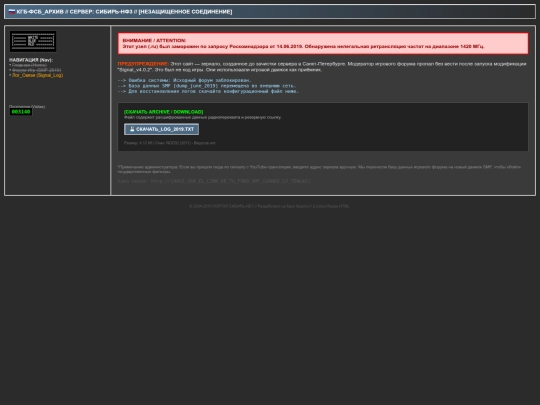Click the ВНИМАНИЕ / ATTENTION red alert heading
Viewport: 540px width, 405px height.
click(154, 40)
